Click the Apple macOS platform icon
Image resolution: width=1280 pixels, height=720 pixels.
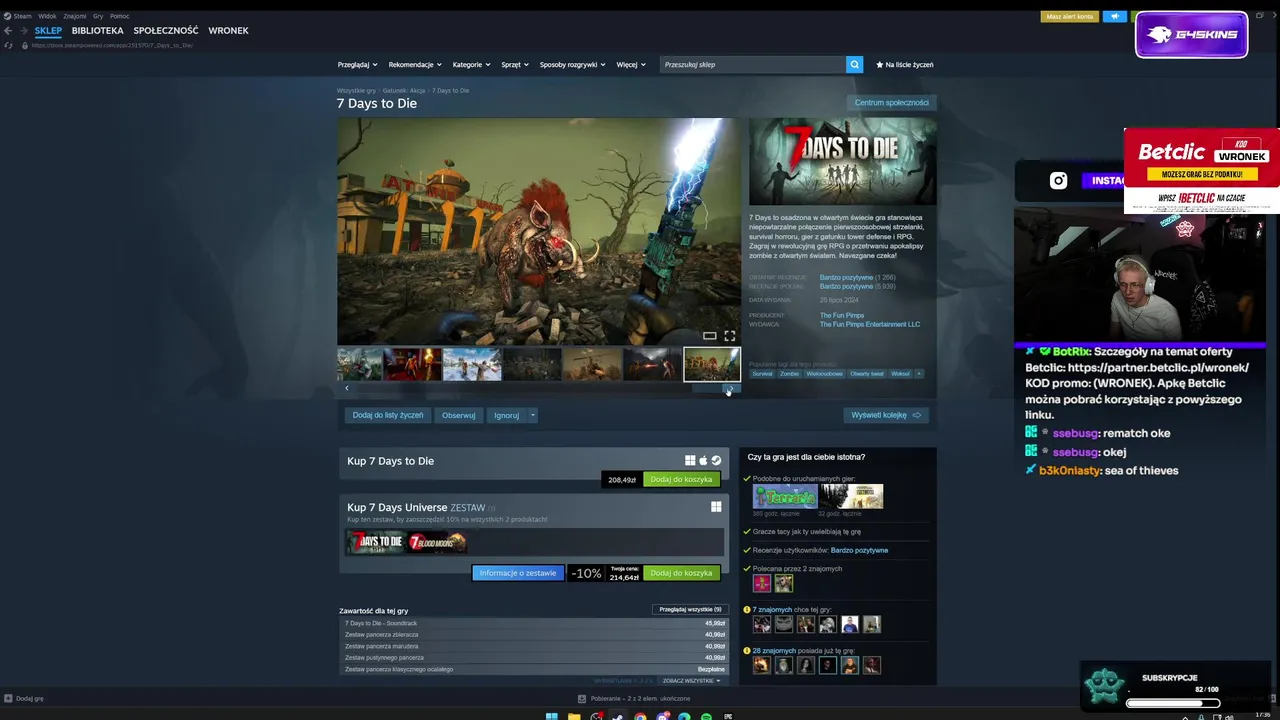(703, 461)
